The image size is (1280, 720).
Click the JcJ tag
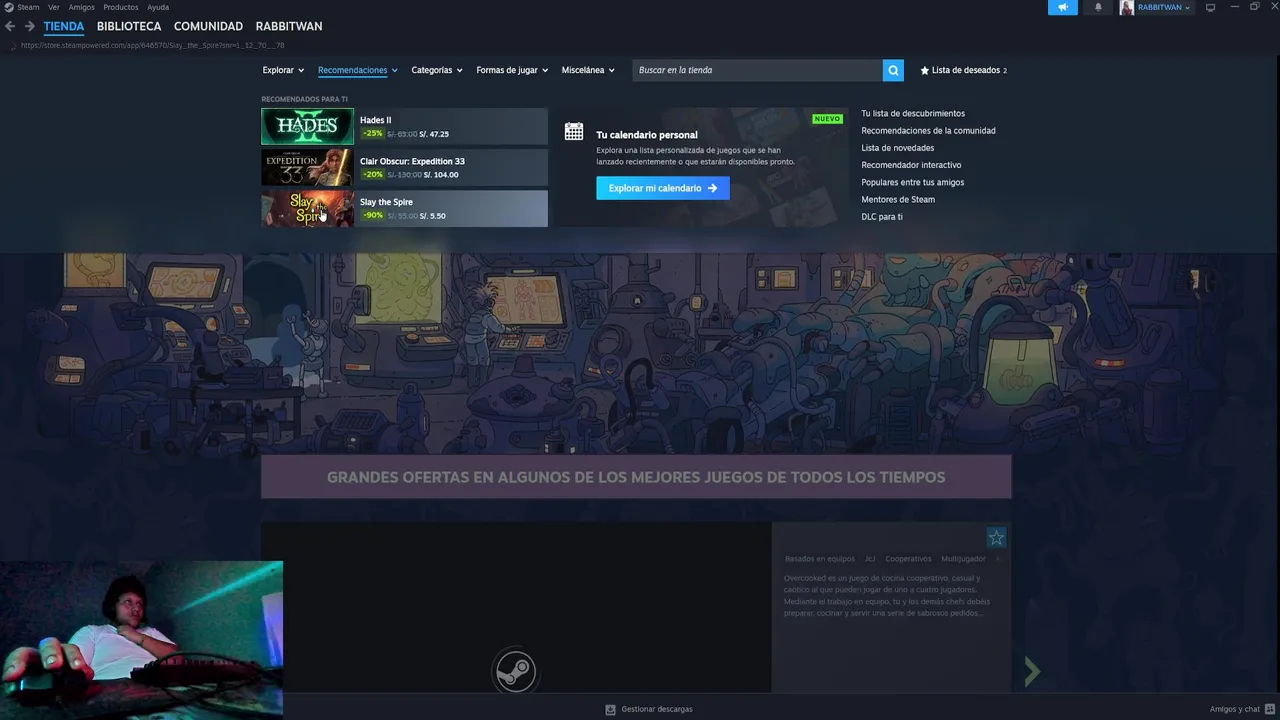870,559
